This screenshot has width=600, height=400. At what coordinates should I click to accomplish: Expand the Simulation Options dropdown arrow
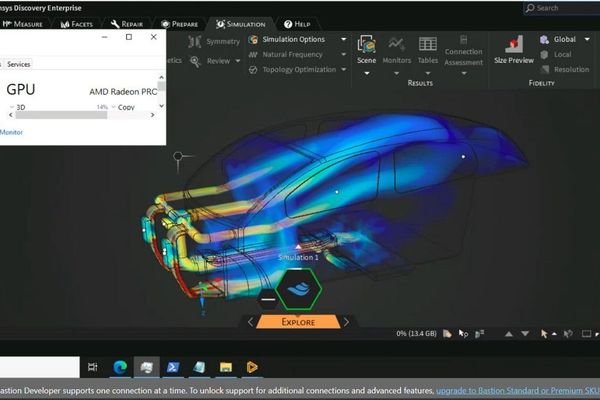tap(344, 39)
